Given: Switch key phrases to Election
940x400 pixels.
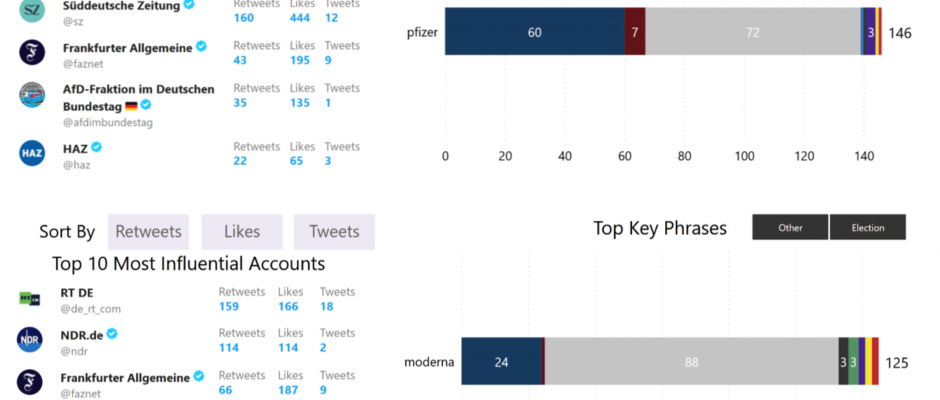Looking at the screenshot, I should (x=867, y=227).
